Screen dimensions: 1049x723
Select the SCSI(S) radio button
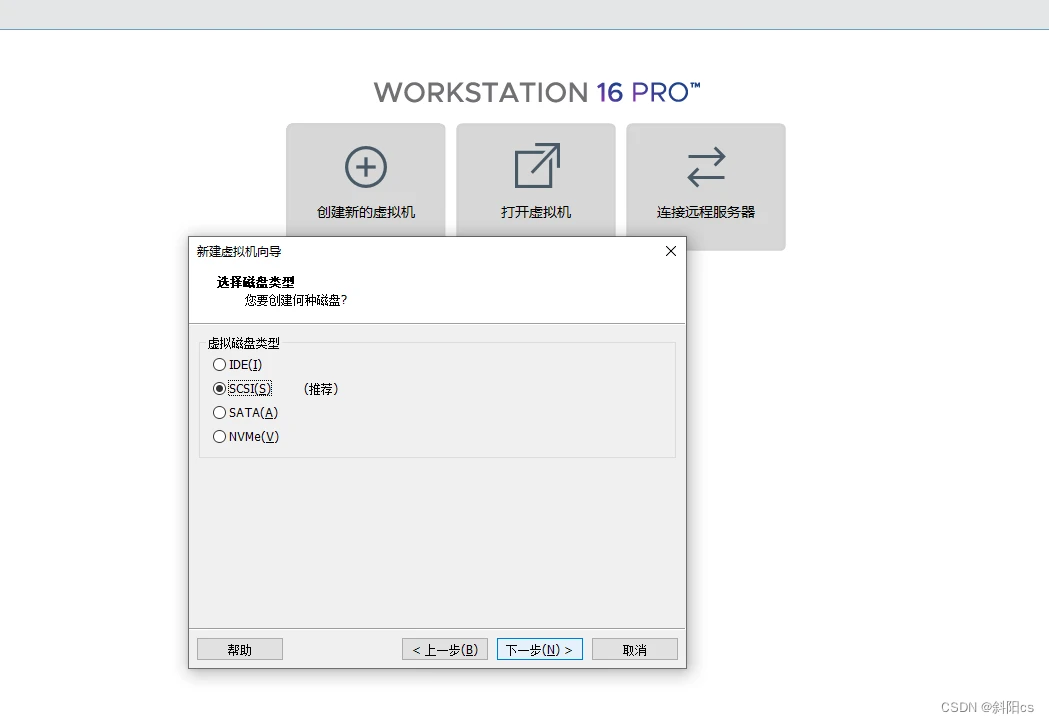(220, 389)
